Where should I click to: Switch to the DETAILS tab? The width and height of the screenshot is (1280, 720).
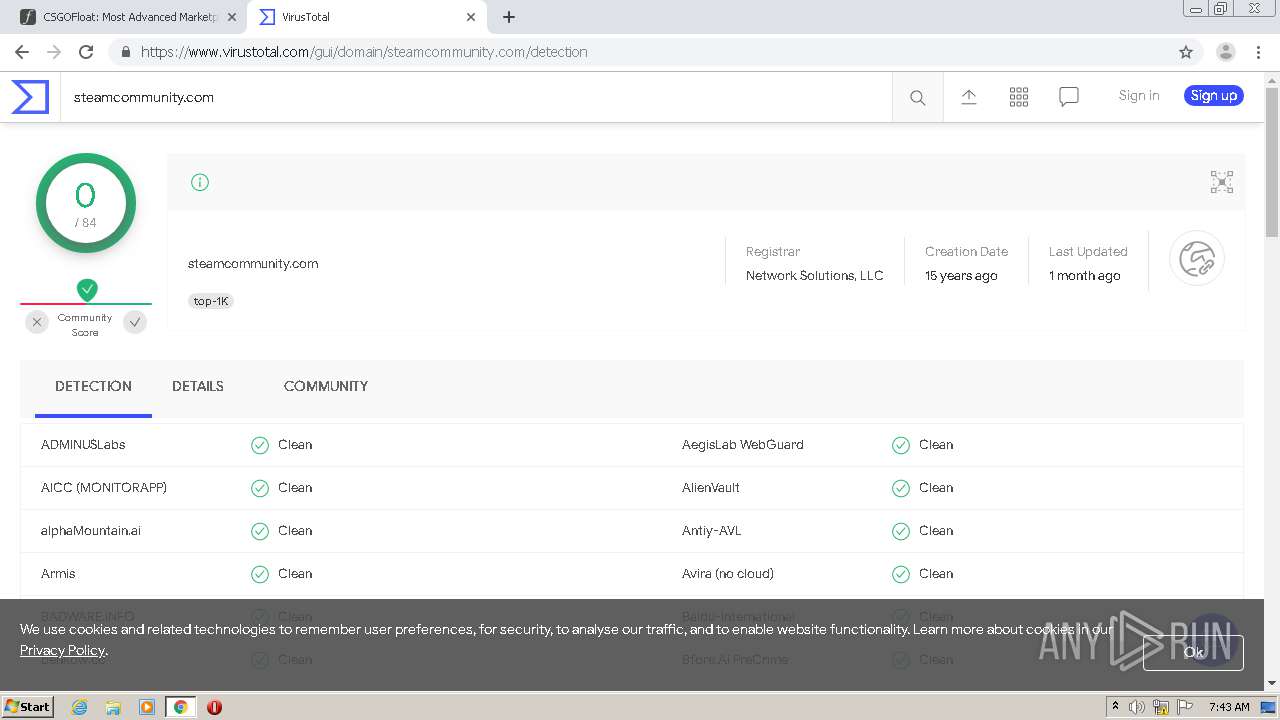coord(198,386)
